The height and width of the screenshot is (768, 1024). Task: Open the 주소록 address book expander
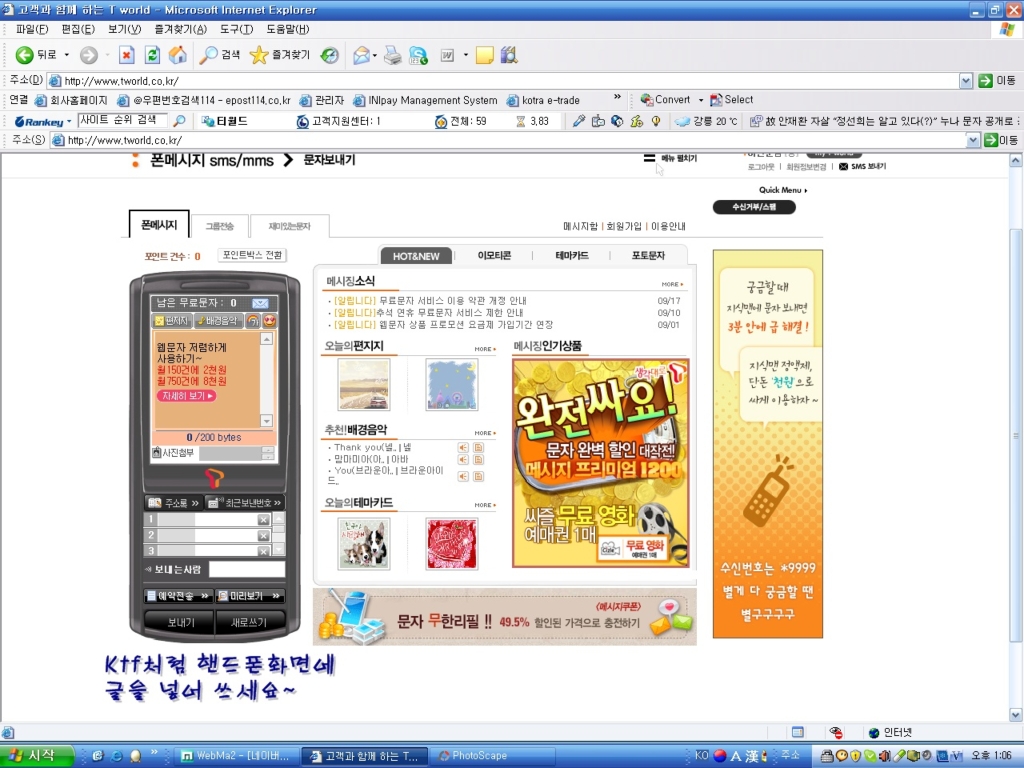(x=174, y=503)
